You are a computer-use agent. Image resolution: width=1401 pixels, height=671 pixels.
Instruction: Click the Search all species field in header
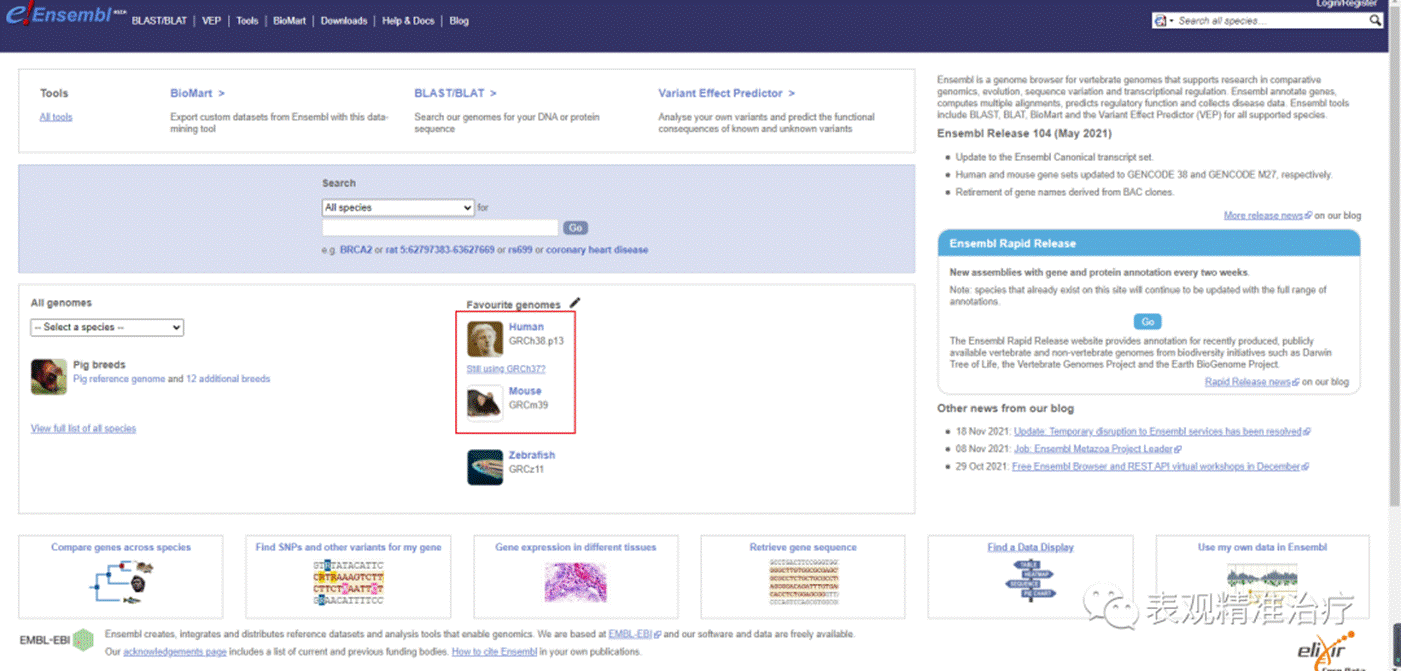[1270, 20]
